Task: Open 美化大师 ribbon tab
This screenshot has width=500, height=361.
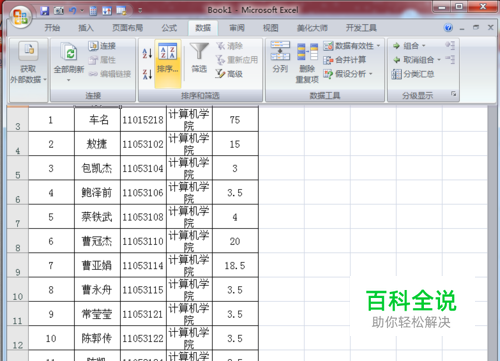Action: tap(312, 28)
